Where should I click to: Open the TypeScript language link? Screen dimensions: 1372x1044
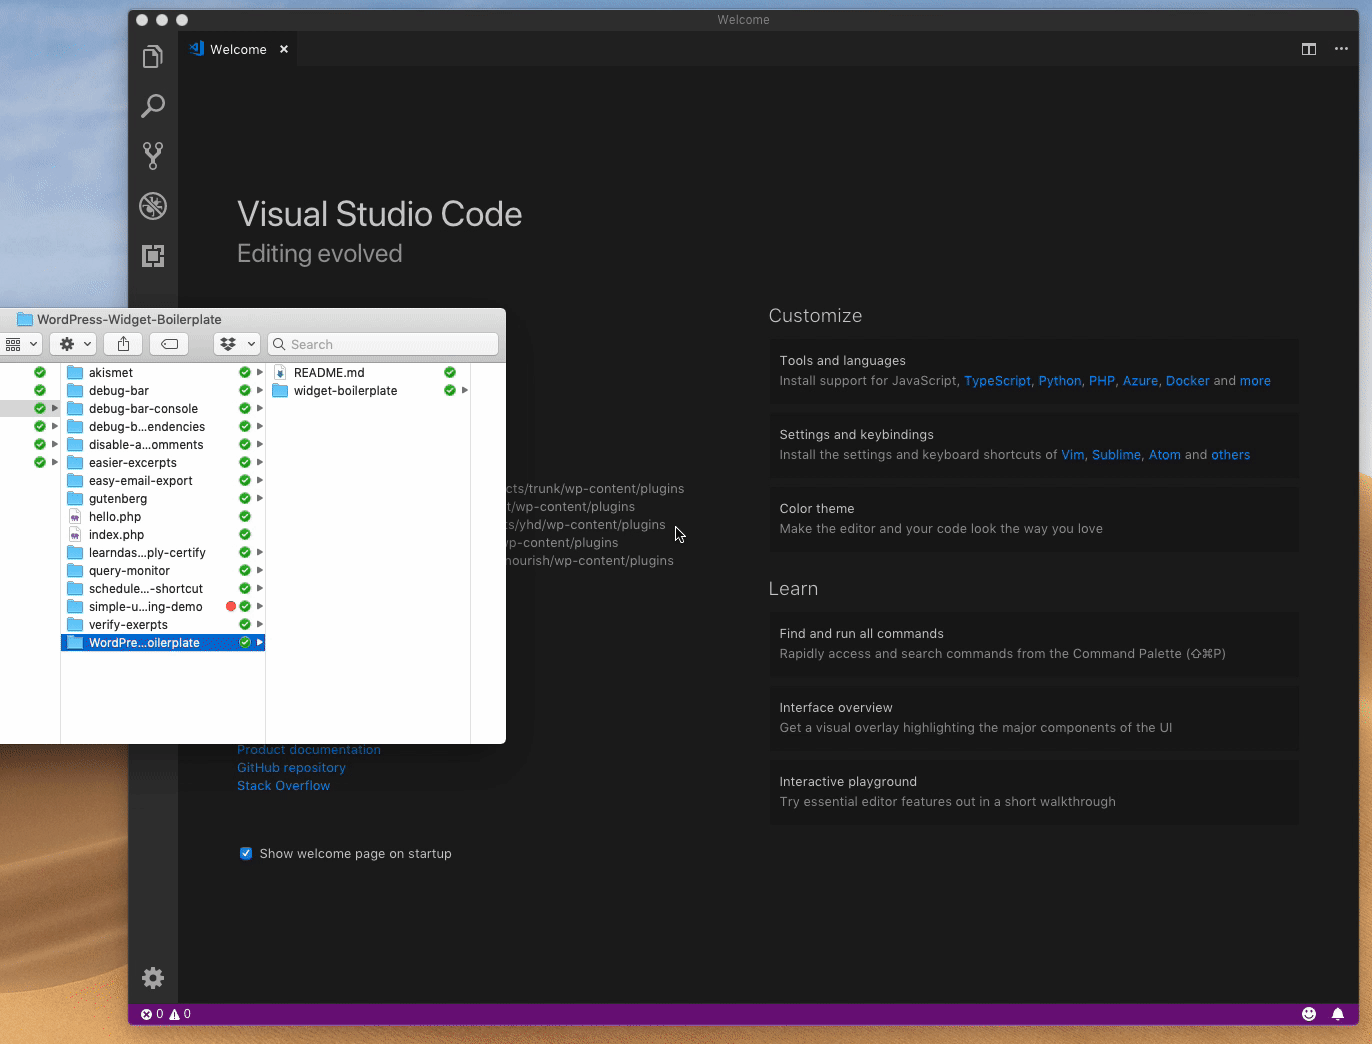[997, 381]
